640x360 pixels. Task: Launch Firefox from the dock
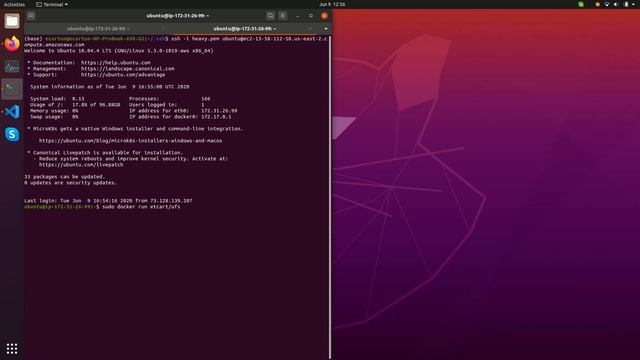(x=12, y=43)
